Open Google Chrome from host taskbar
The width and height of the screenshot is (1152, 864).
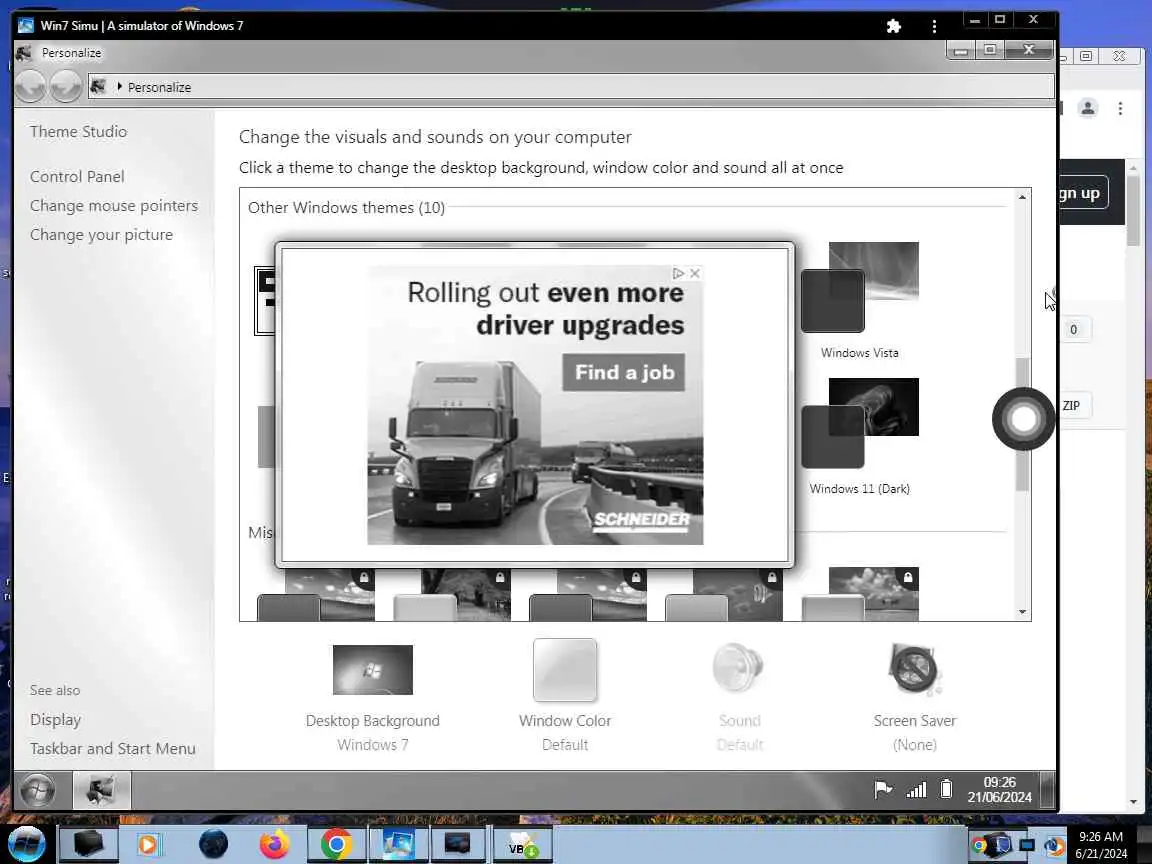(336, 844)
